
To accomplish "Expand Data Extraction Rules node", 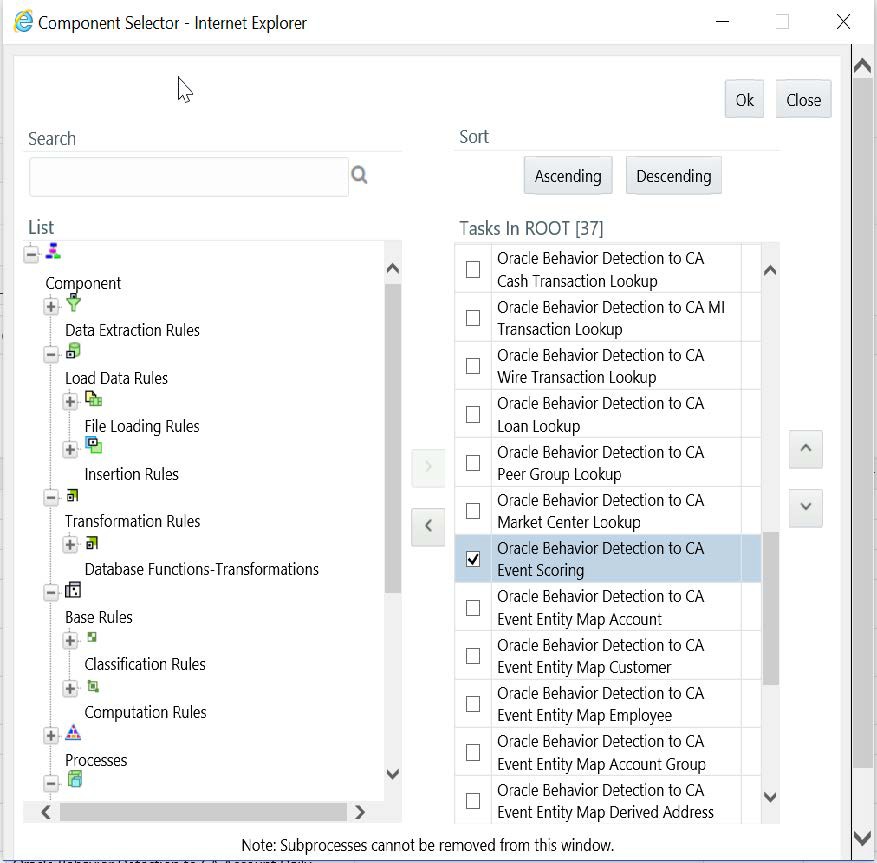I will pyautogui.click(x=51, y=306).
